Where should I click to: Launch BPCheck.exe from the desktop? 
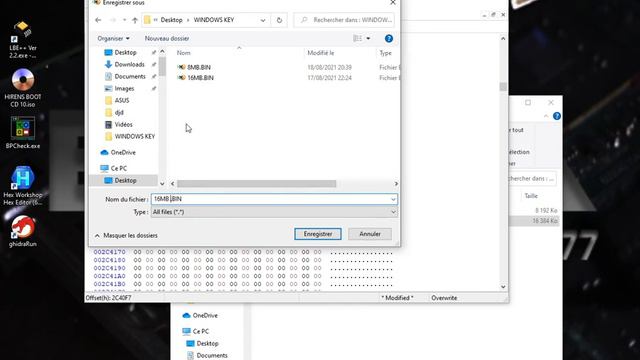pyautogui.click(x=22, y=133)
